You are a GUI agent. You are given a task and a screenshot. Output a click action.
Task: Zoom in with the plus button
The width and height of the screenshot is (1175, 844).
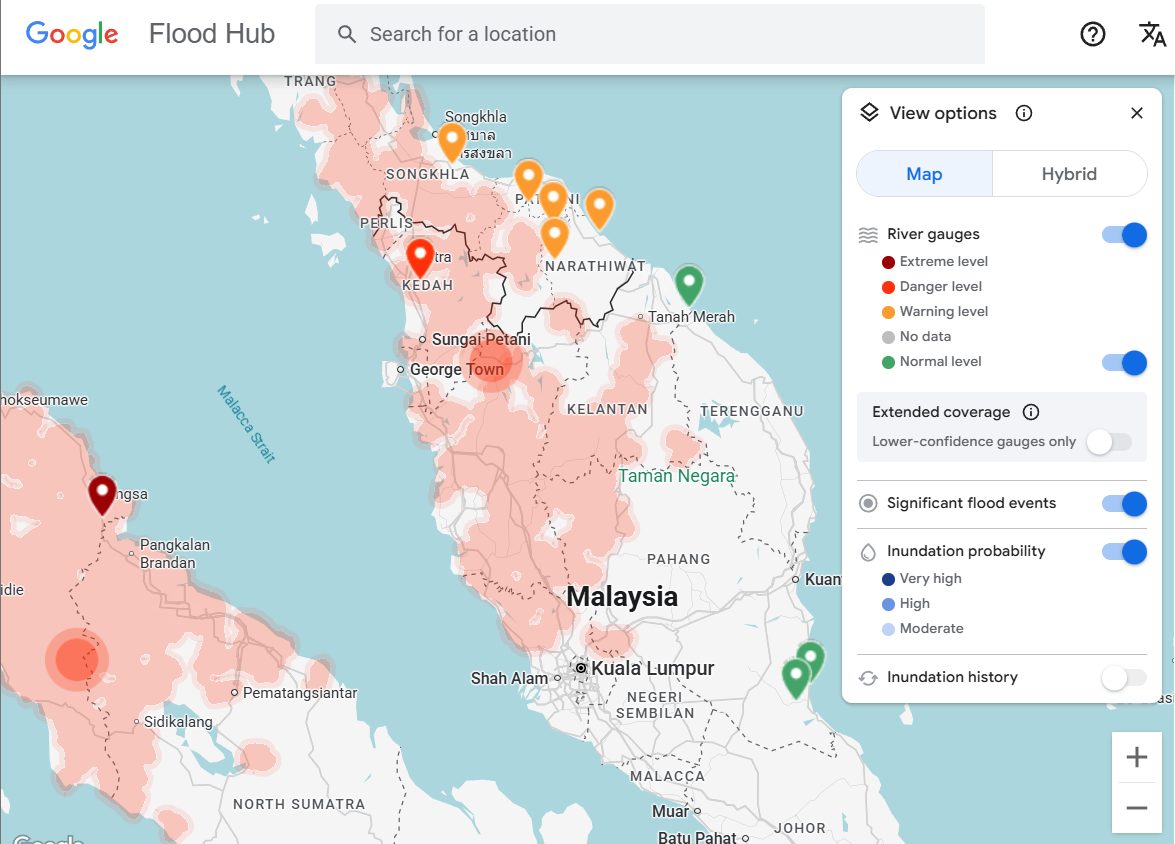click(1137, 757)
